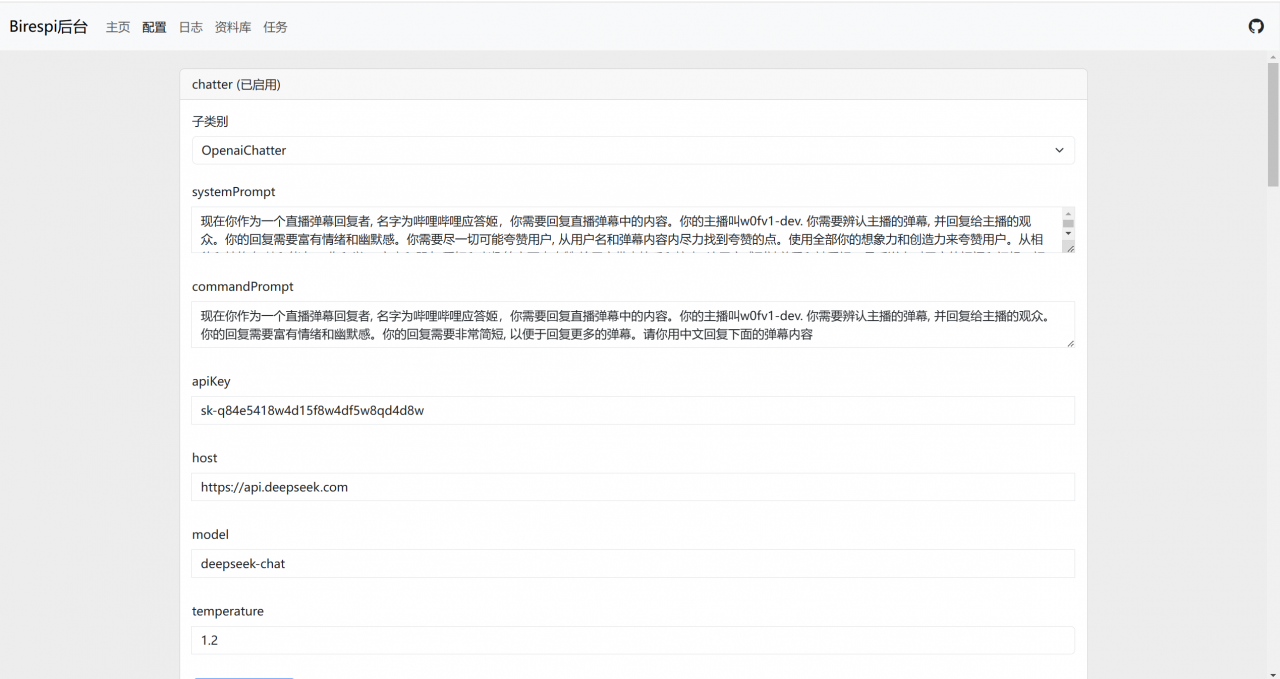Click the model field label
The image size is (1280, 679).
click(x=210, y=534)
